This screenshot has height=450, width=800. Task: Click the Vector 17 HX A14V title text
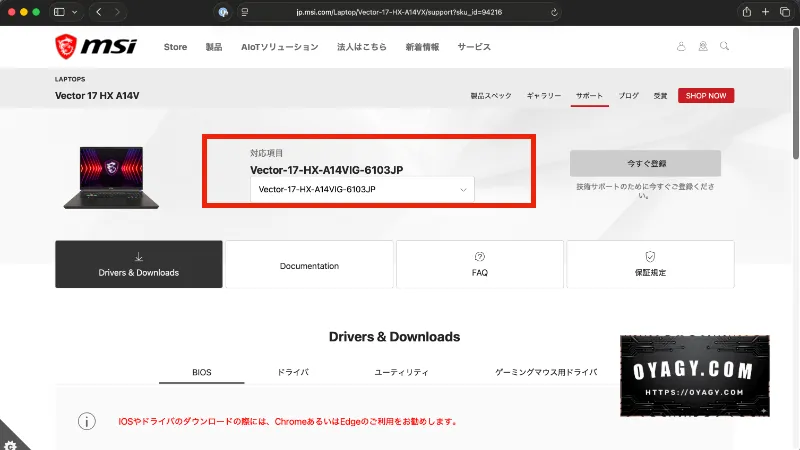click(x=97, y=96)
